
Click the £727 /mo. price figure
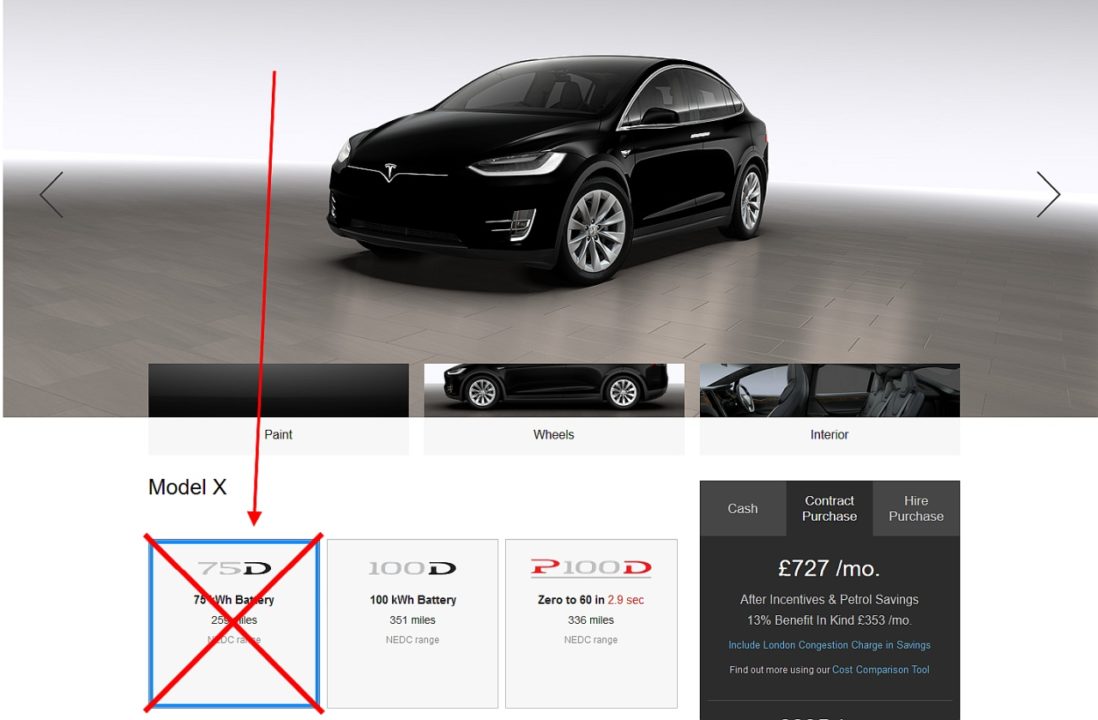829,568
